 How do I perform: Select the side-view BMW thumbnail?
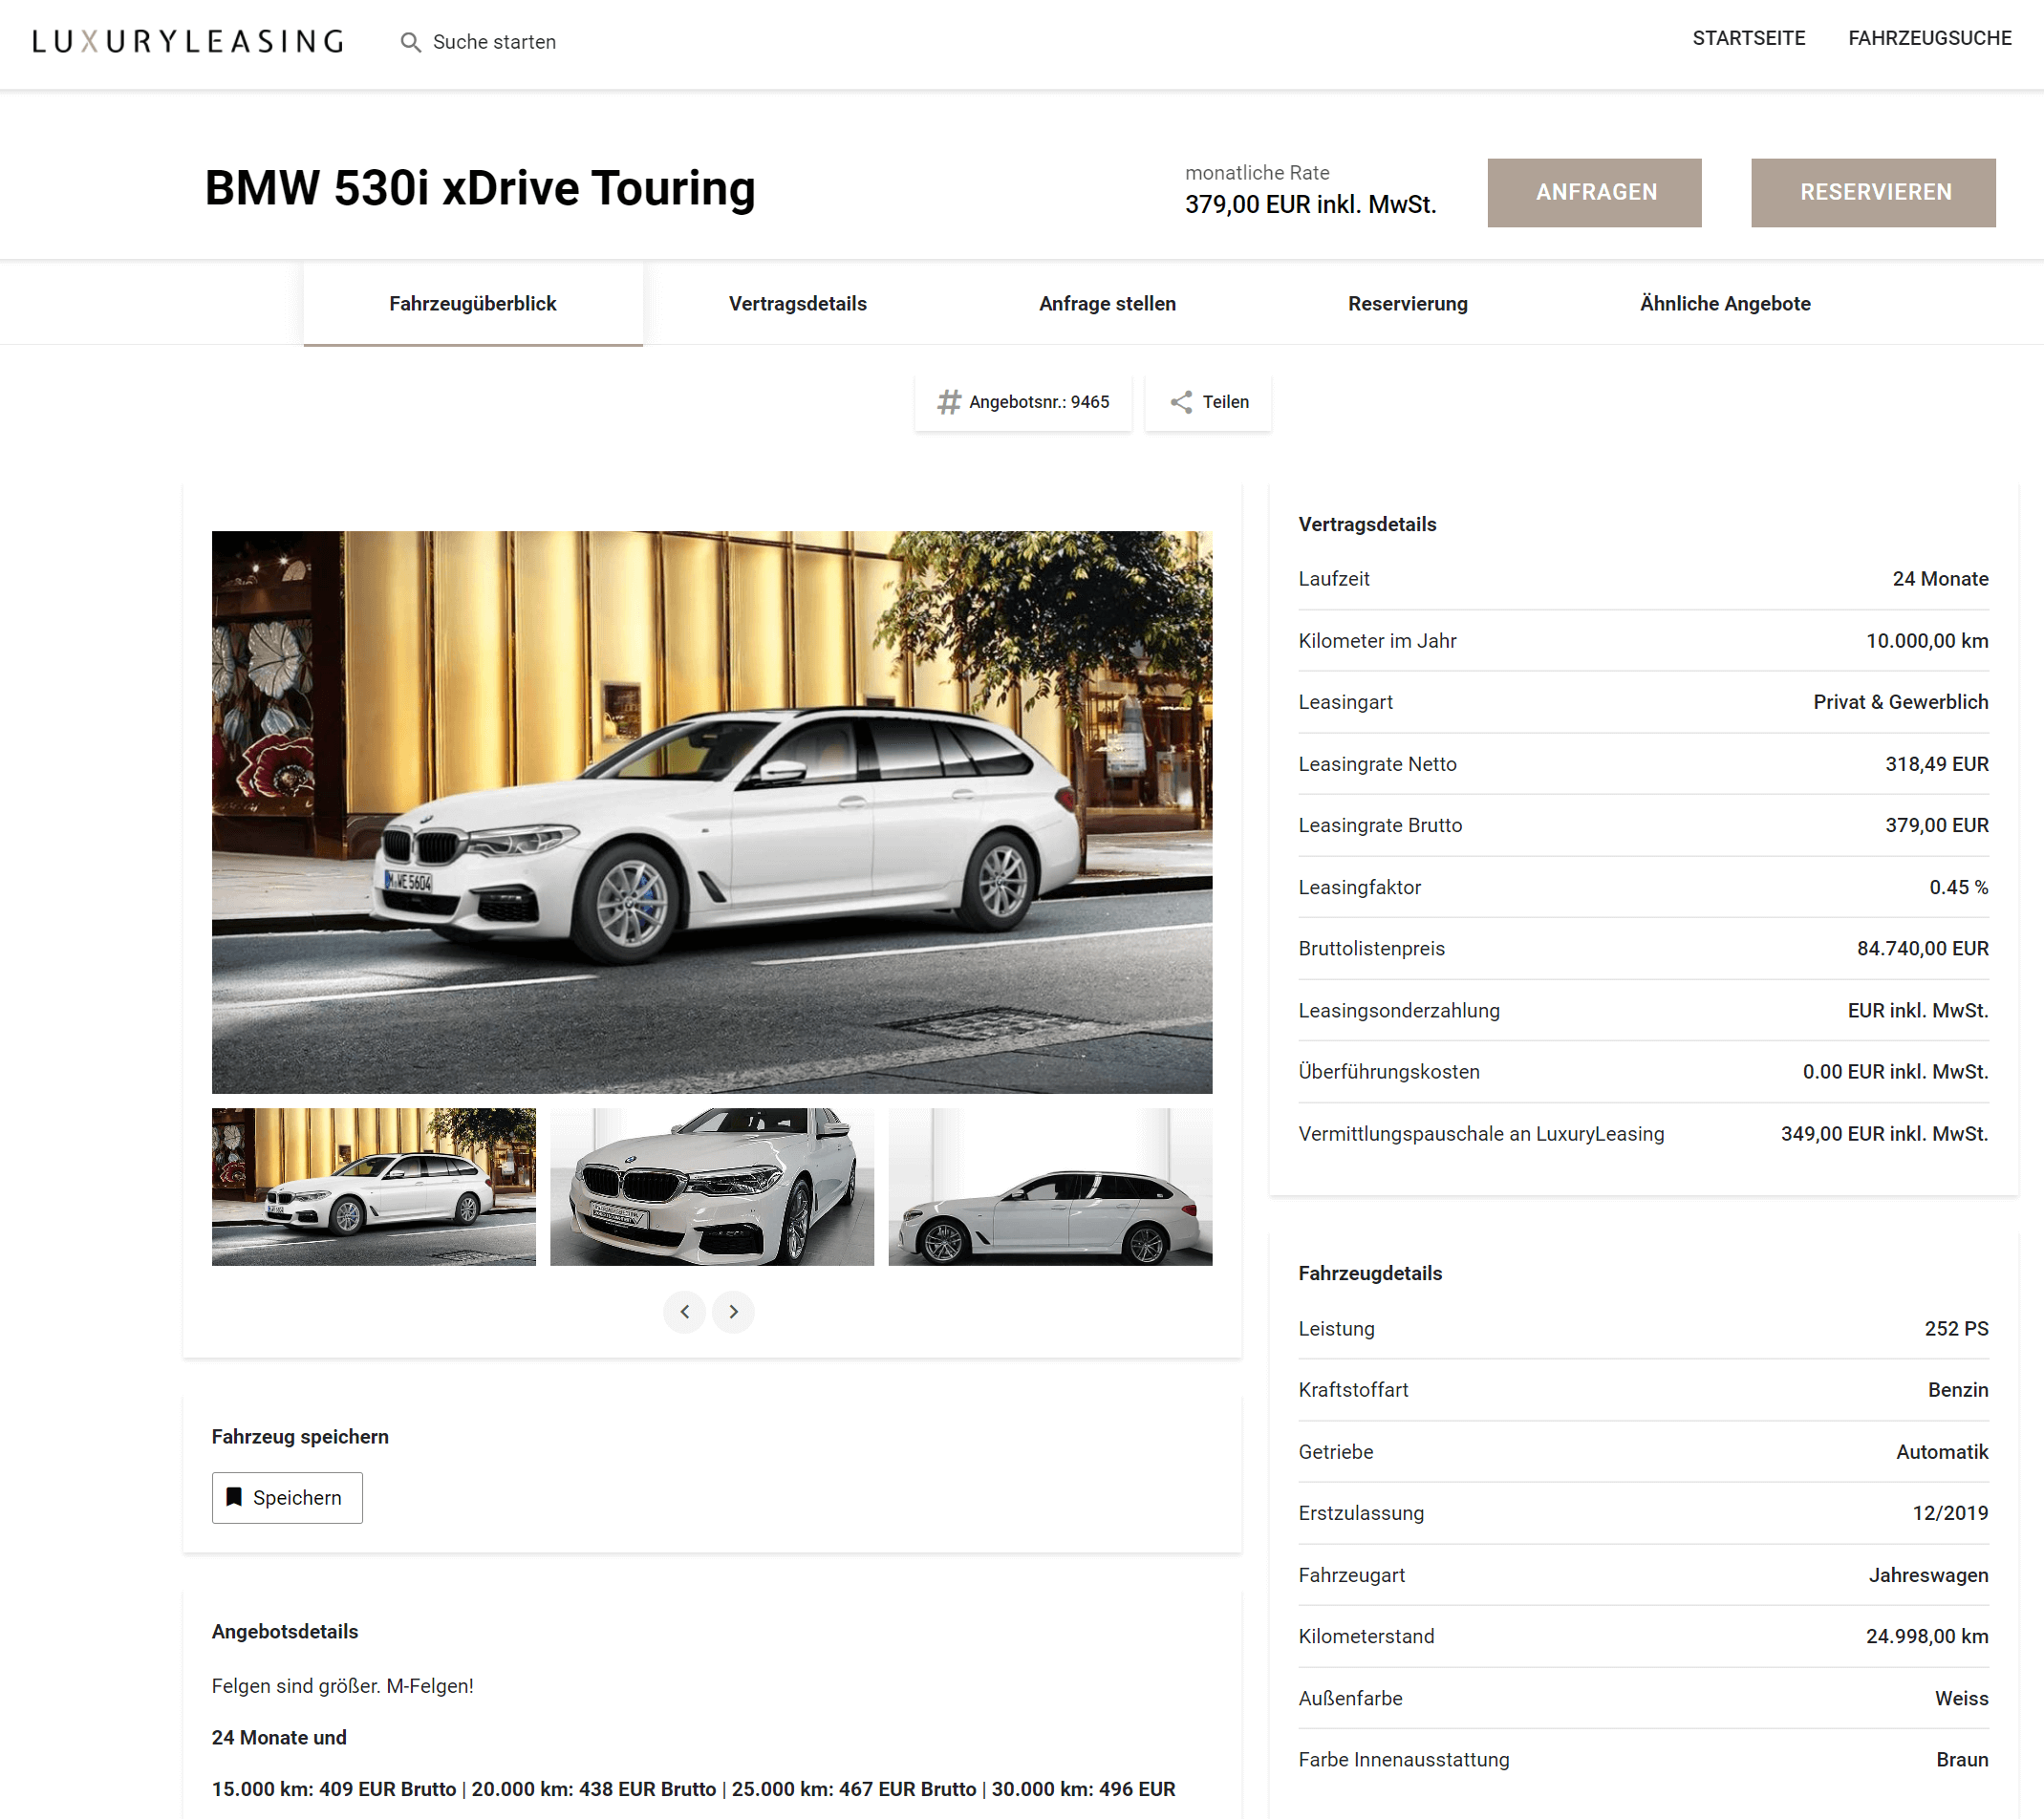tap(1050, 1186)
